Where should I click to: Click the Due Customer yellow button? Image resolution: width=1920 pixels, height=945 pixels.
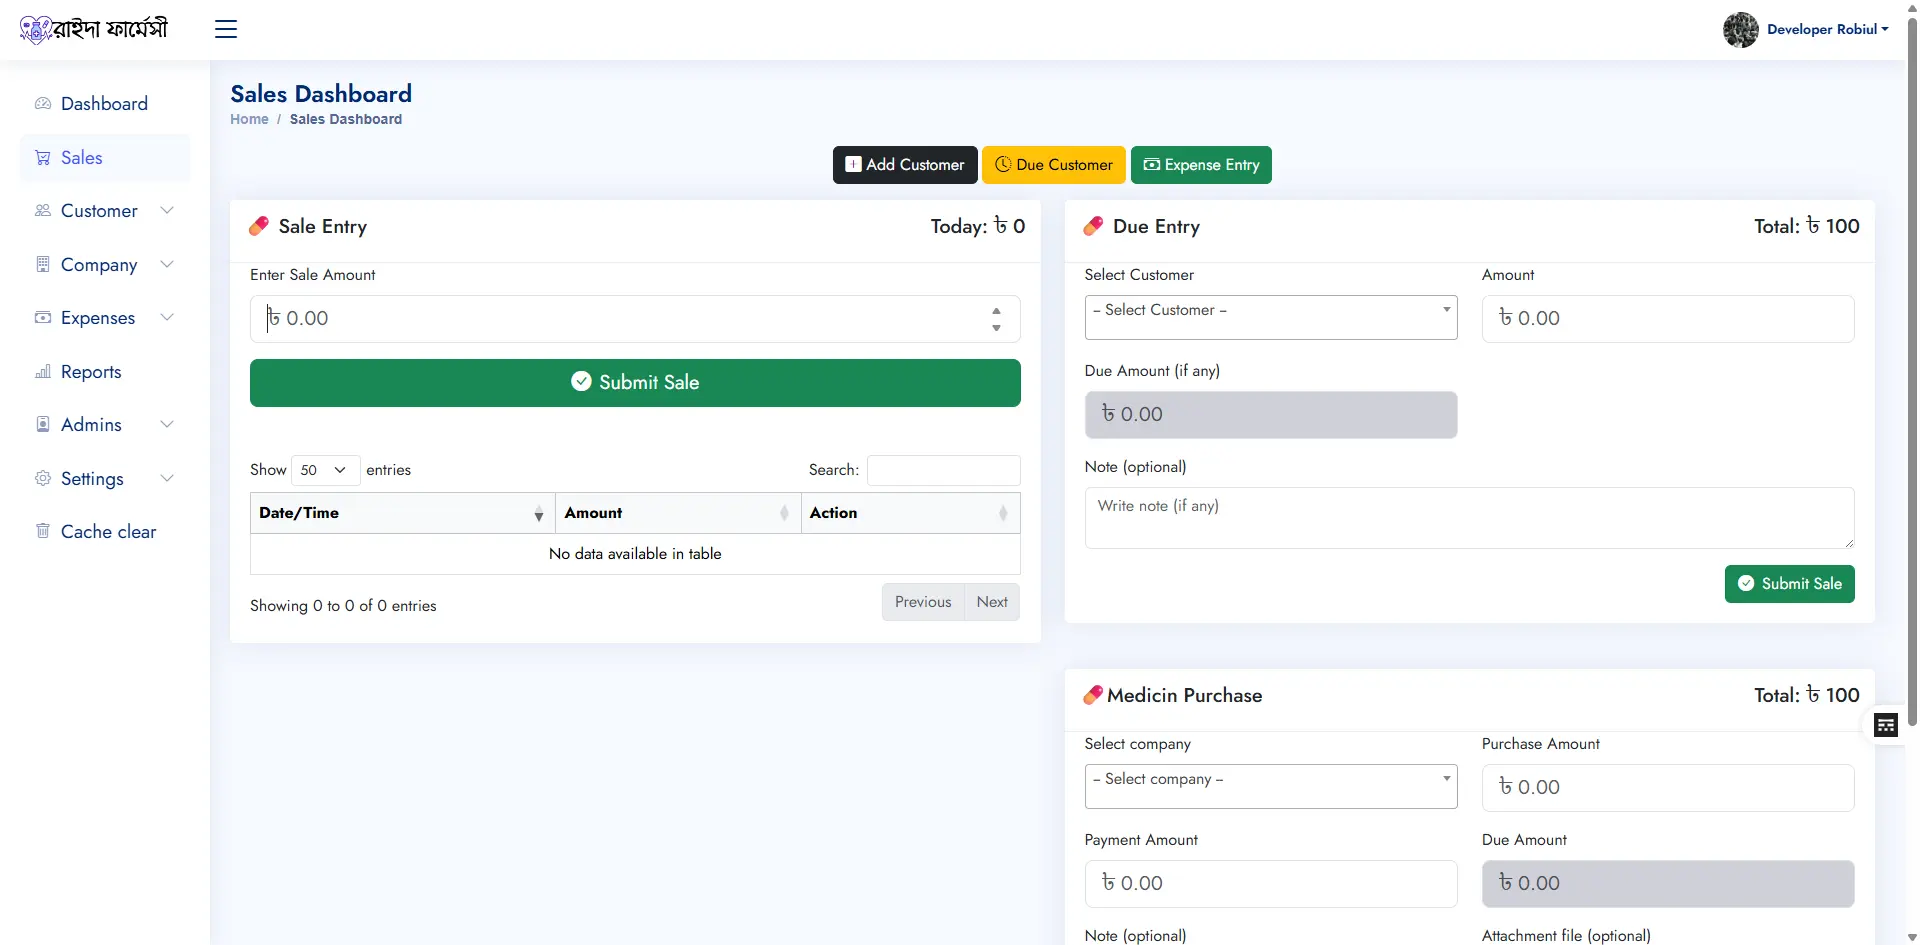point(1053,165)
